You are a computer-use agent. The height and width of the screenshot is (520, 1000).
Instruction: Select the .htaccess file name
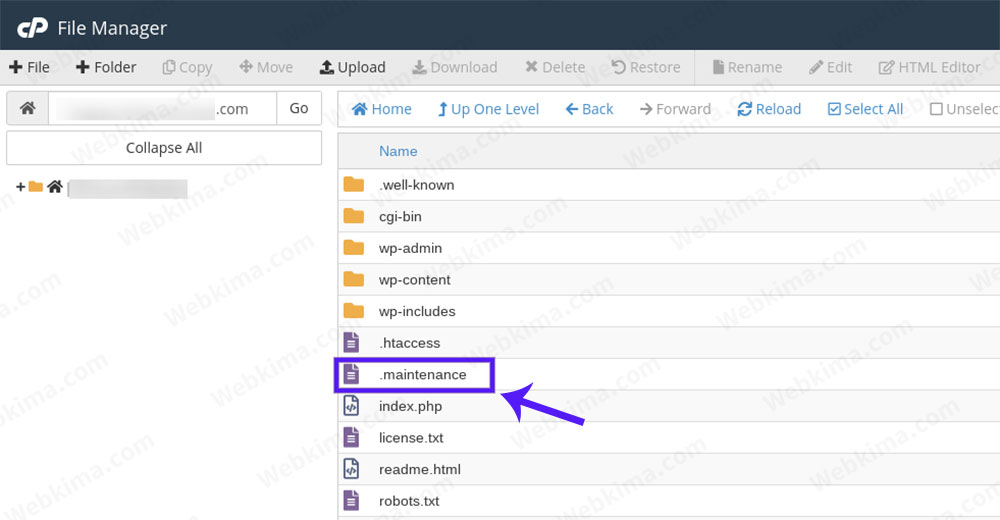(x=409, y=343)
